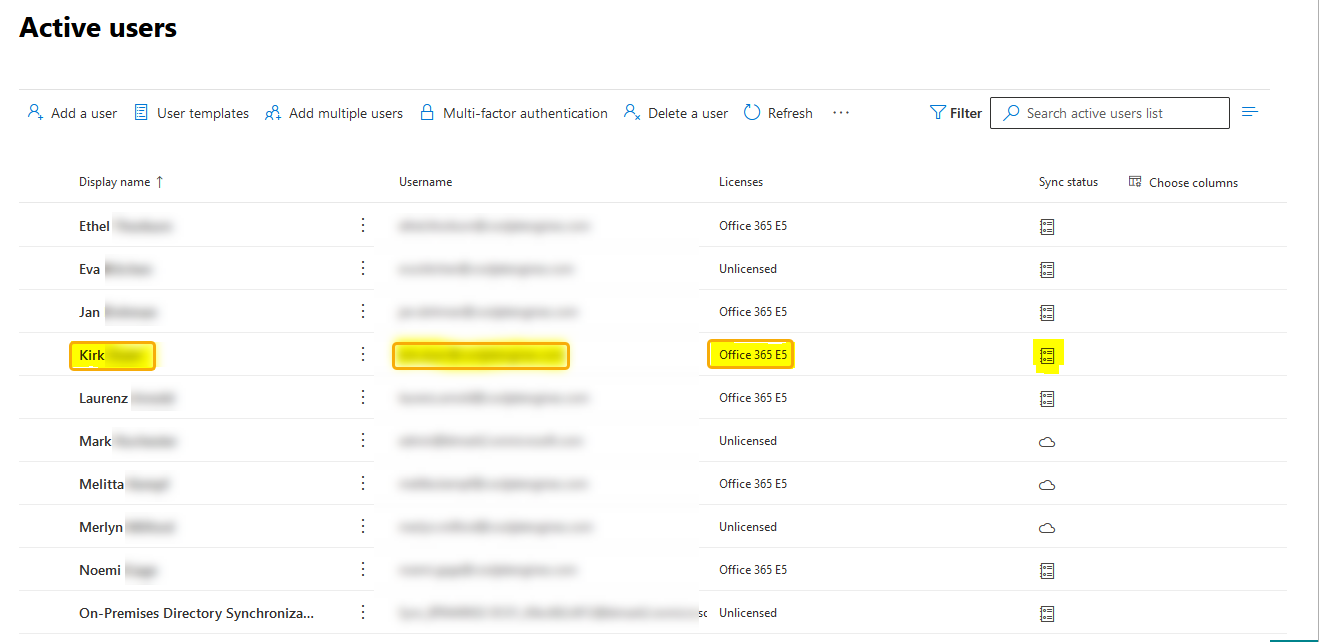Open more actions for Eva

[363, 269]
